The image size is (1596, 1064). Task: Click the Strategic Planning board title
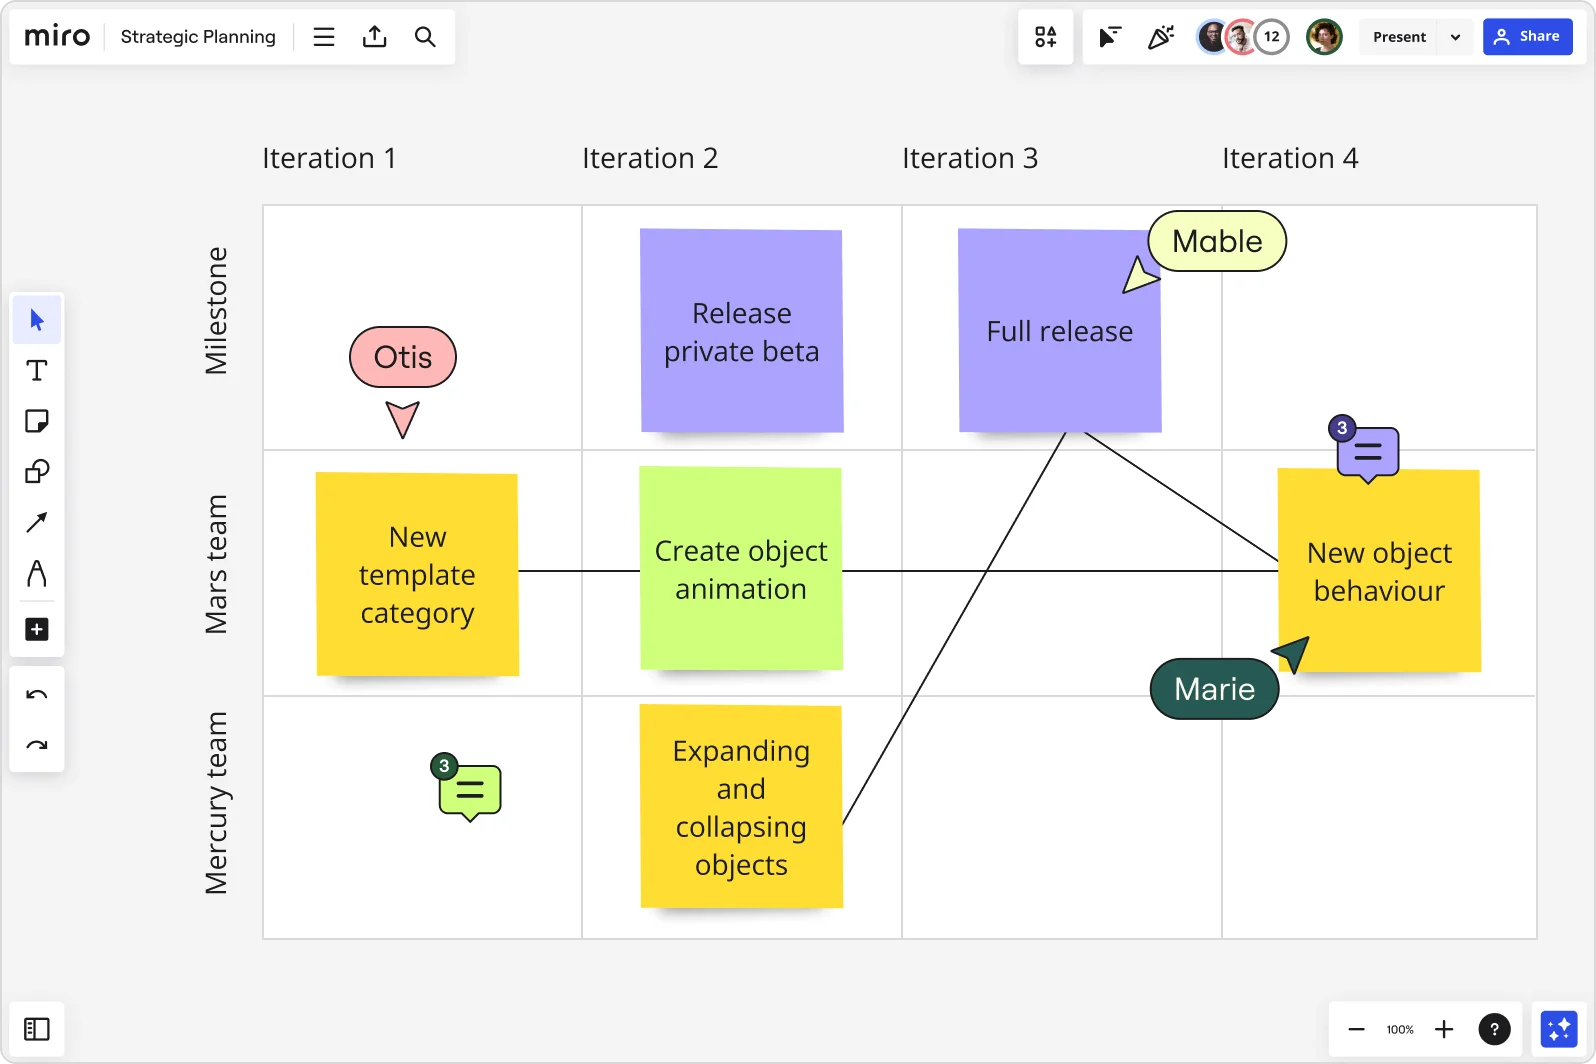[x=198, y=37]
